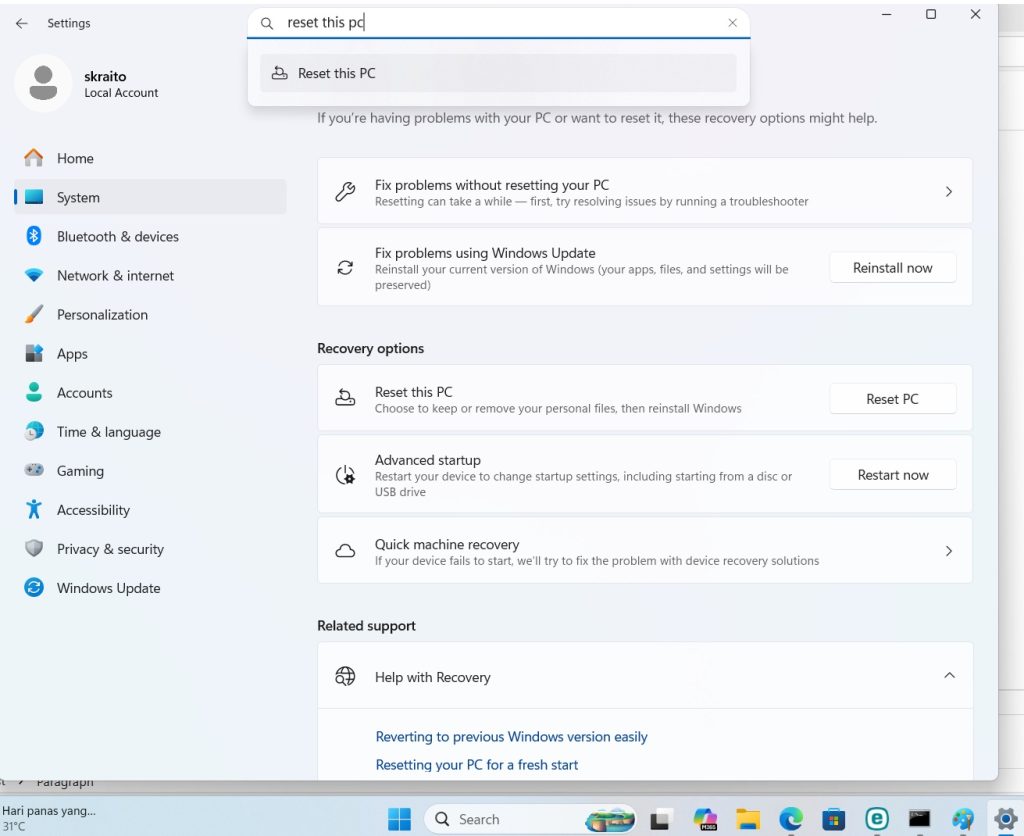This screenshot has width=1024, height=836.
Task: Open ESET security app on the taskbar
Action: click(876, 819)
